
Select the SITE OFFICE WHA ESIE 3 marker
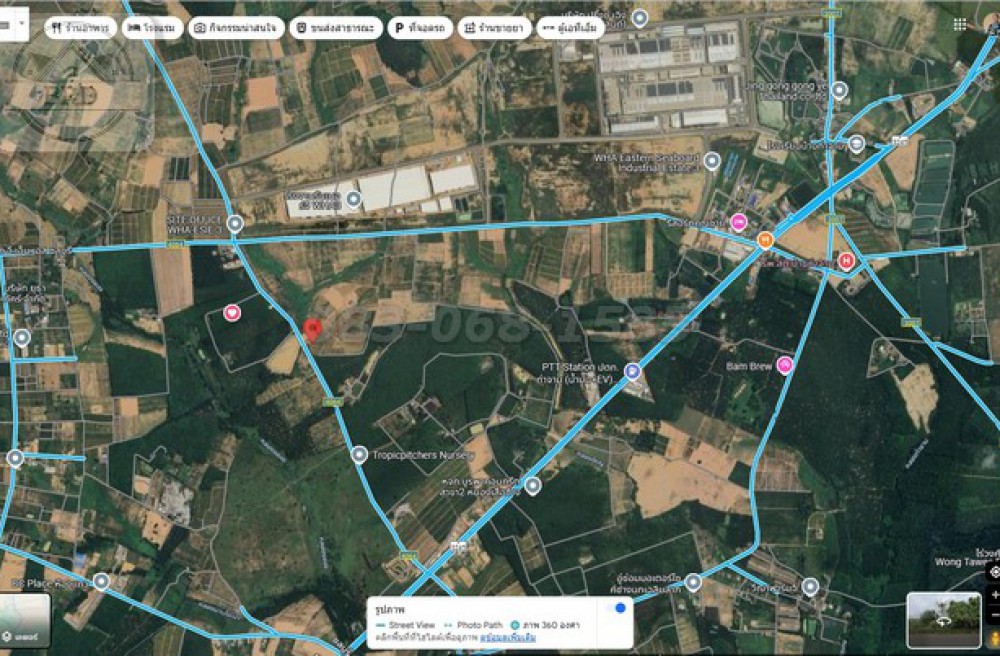coord(235,224)
